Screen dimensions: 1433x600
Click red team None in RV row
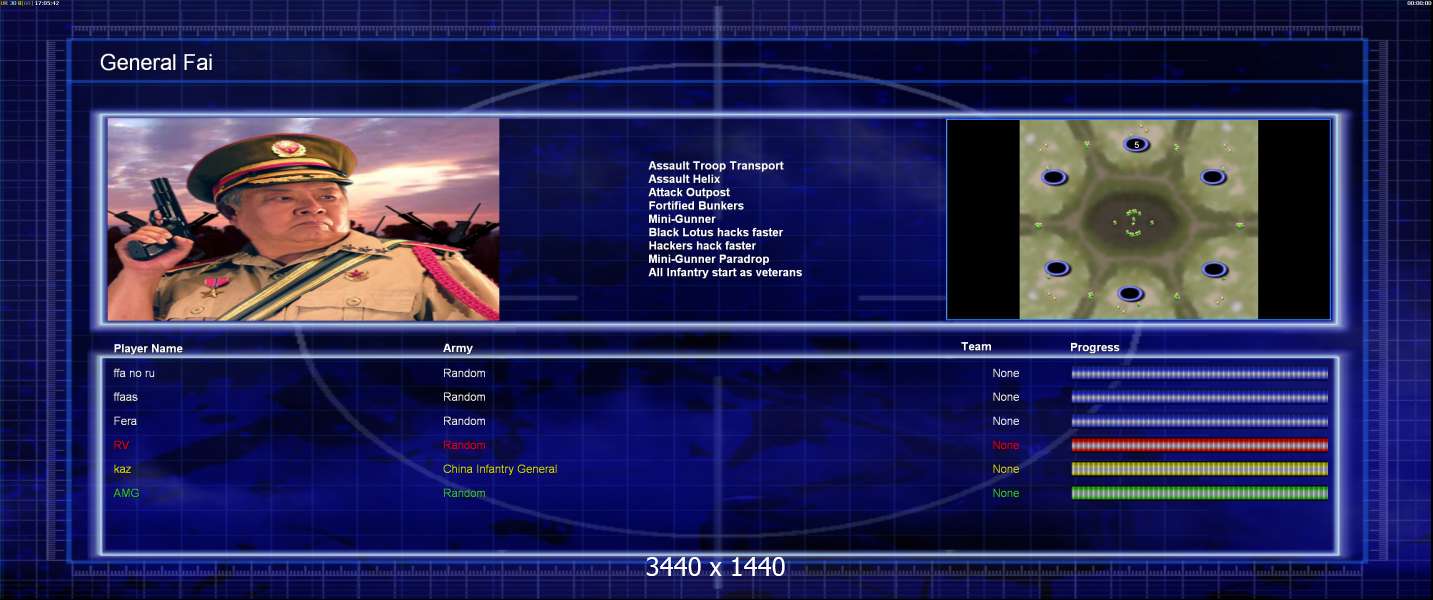[x=1006, y=445]
